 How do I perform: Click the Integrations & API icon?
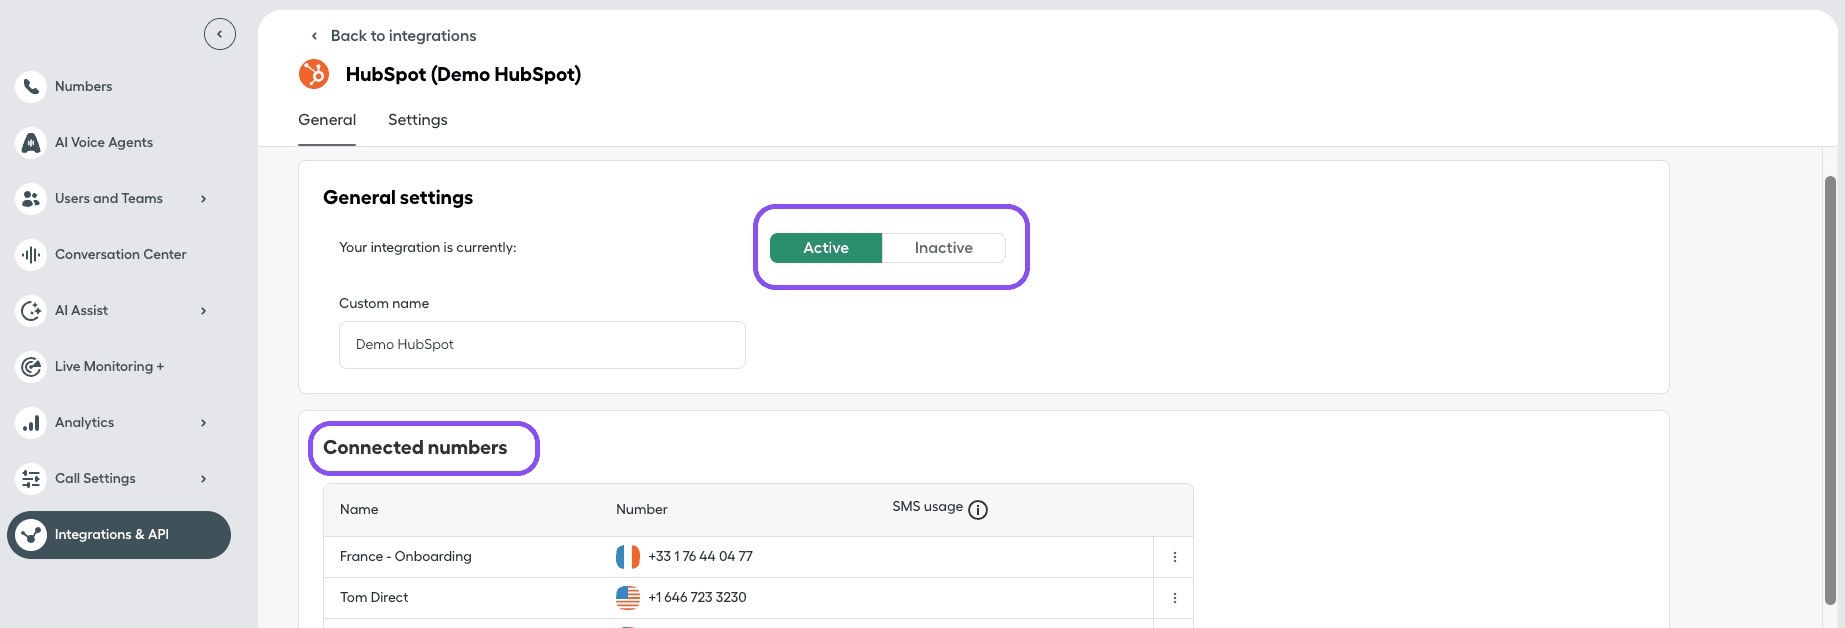tap(32, 535)
